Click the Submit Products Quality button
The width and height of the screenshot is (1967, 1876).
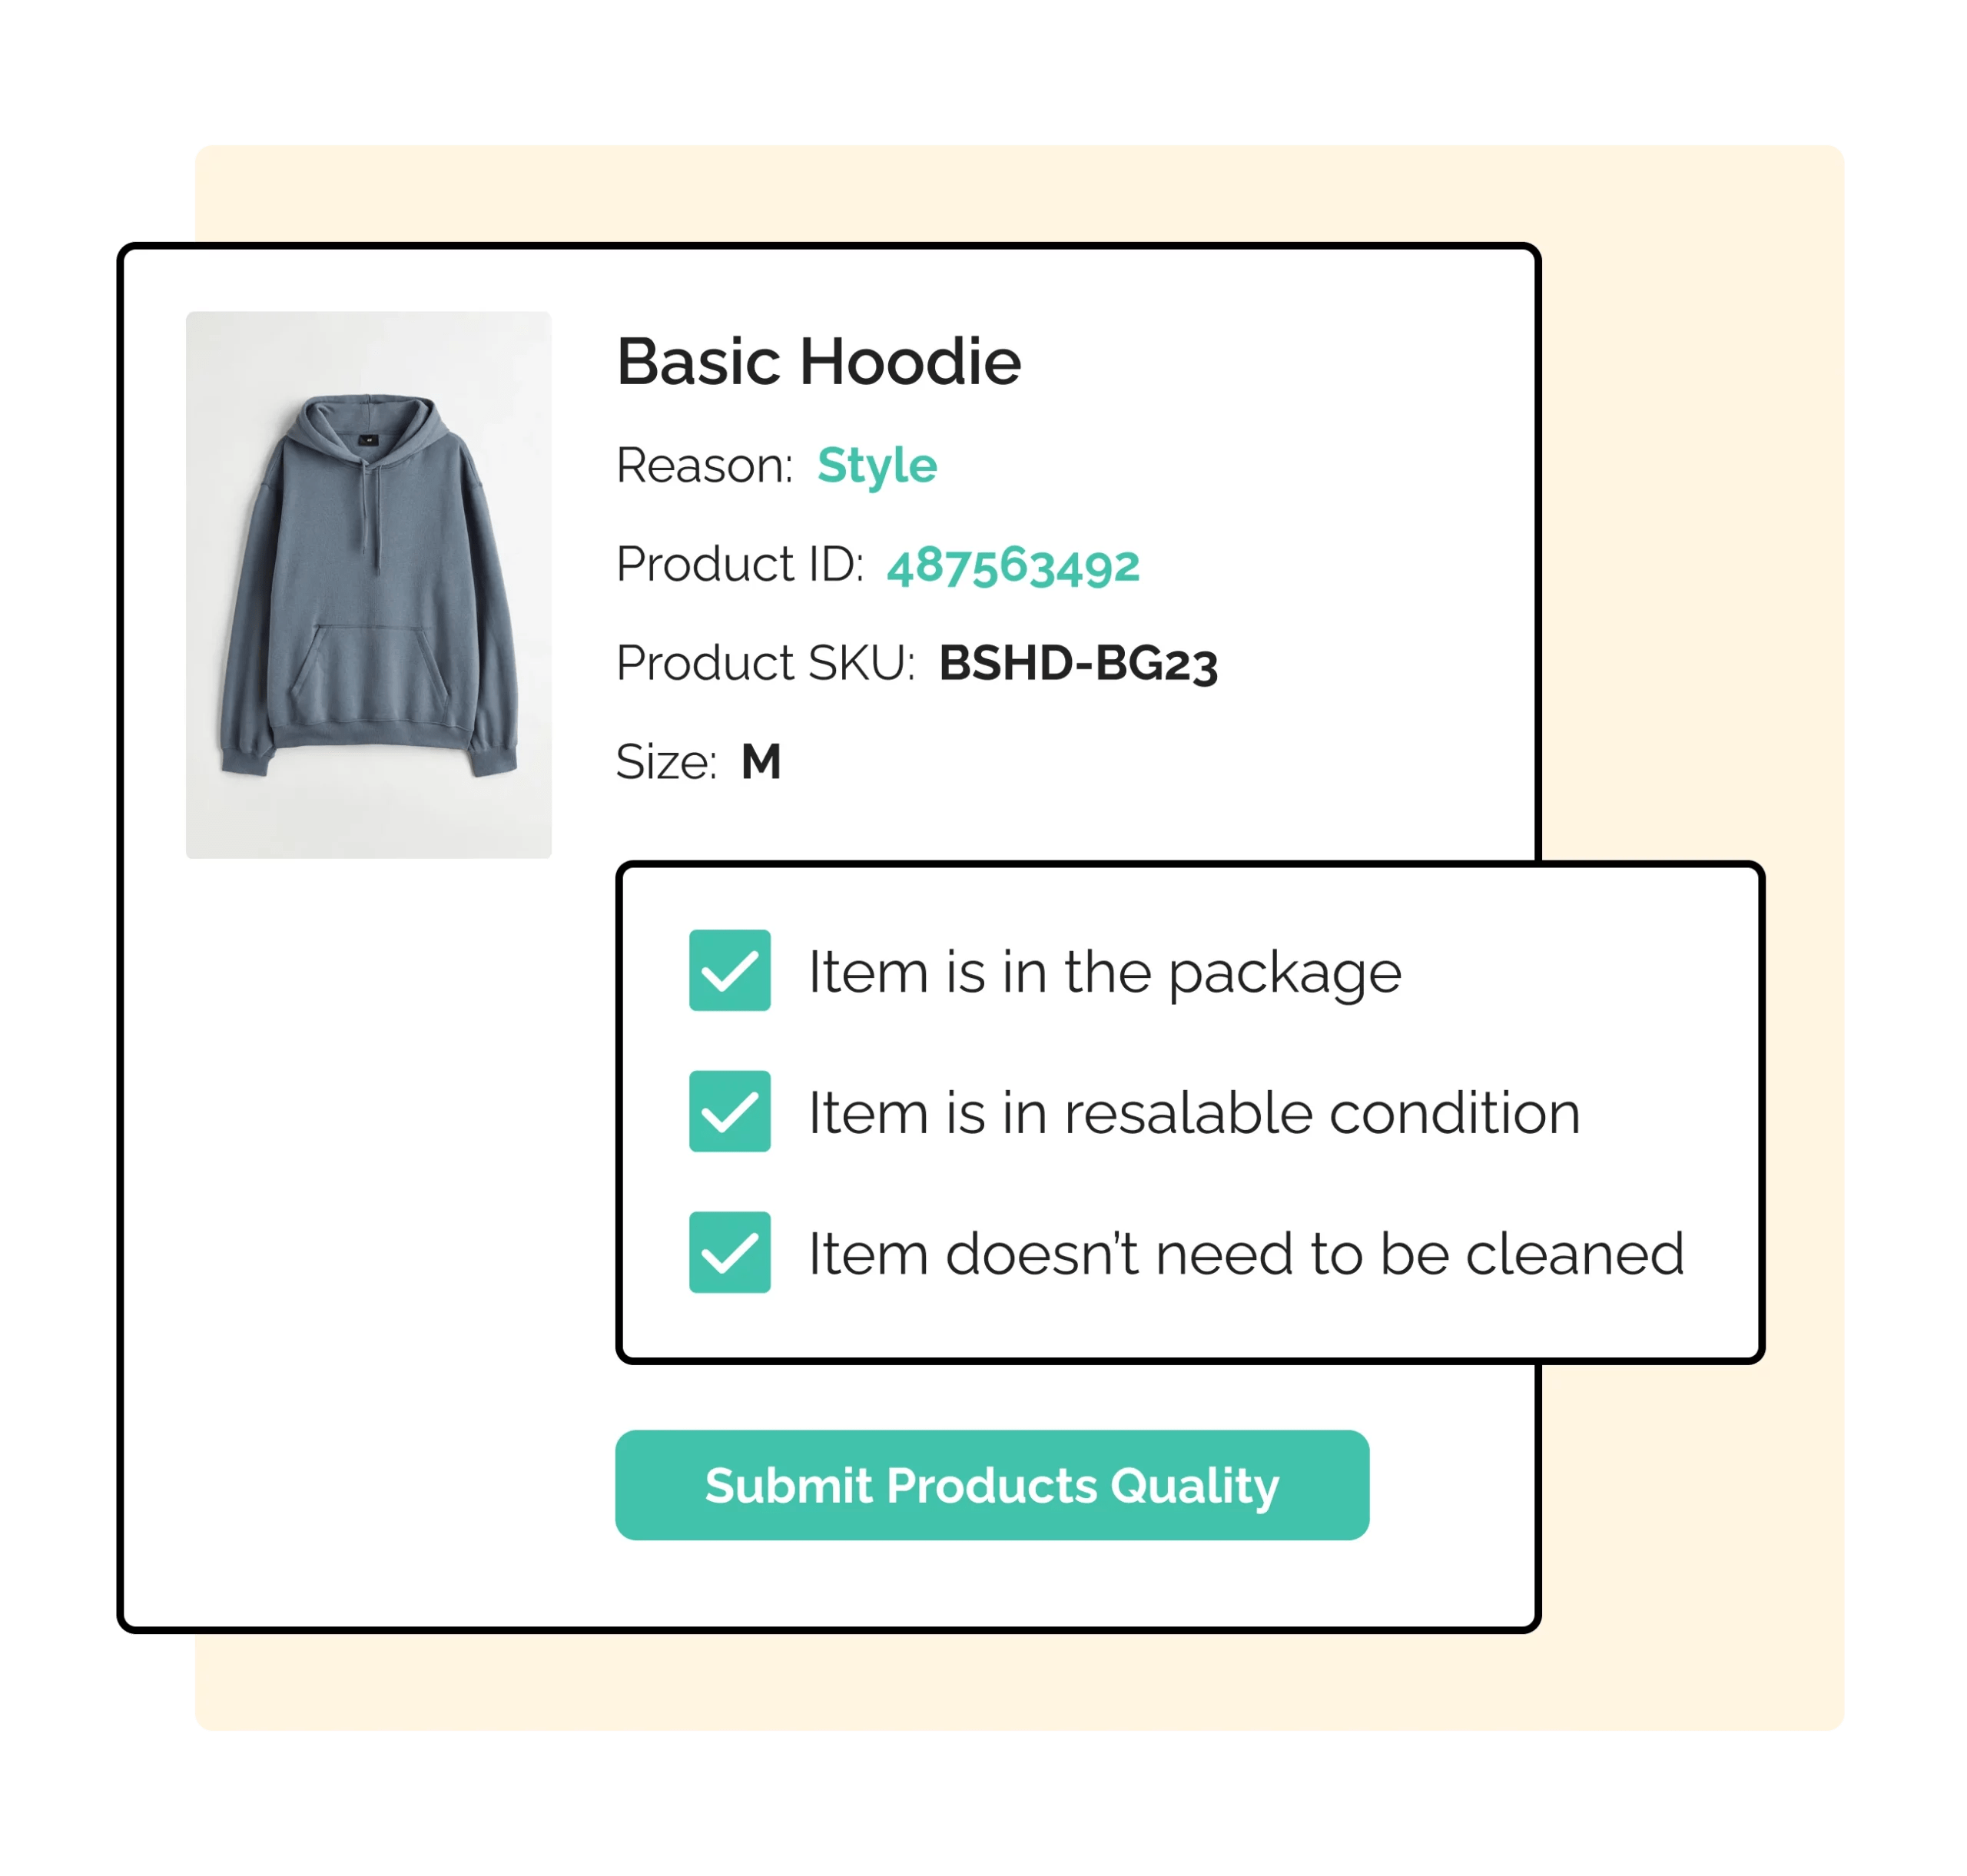coord(991,1485)
